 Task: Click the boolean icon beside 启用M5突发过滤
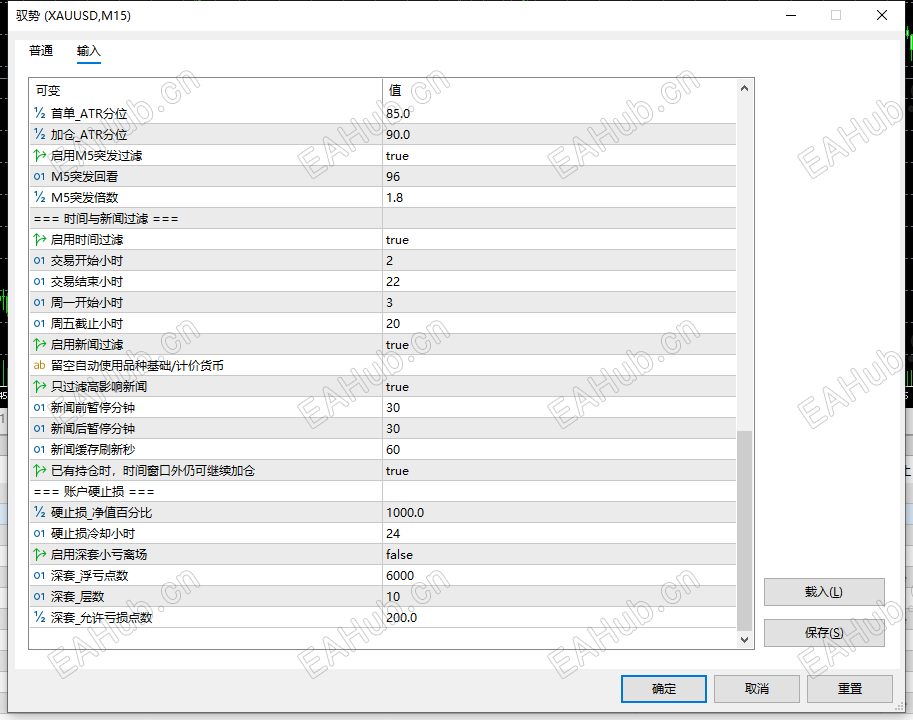[x=40, y=155]
